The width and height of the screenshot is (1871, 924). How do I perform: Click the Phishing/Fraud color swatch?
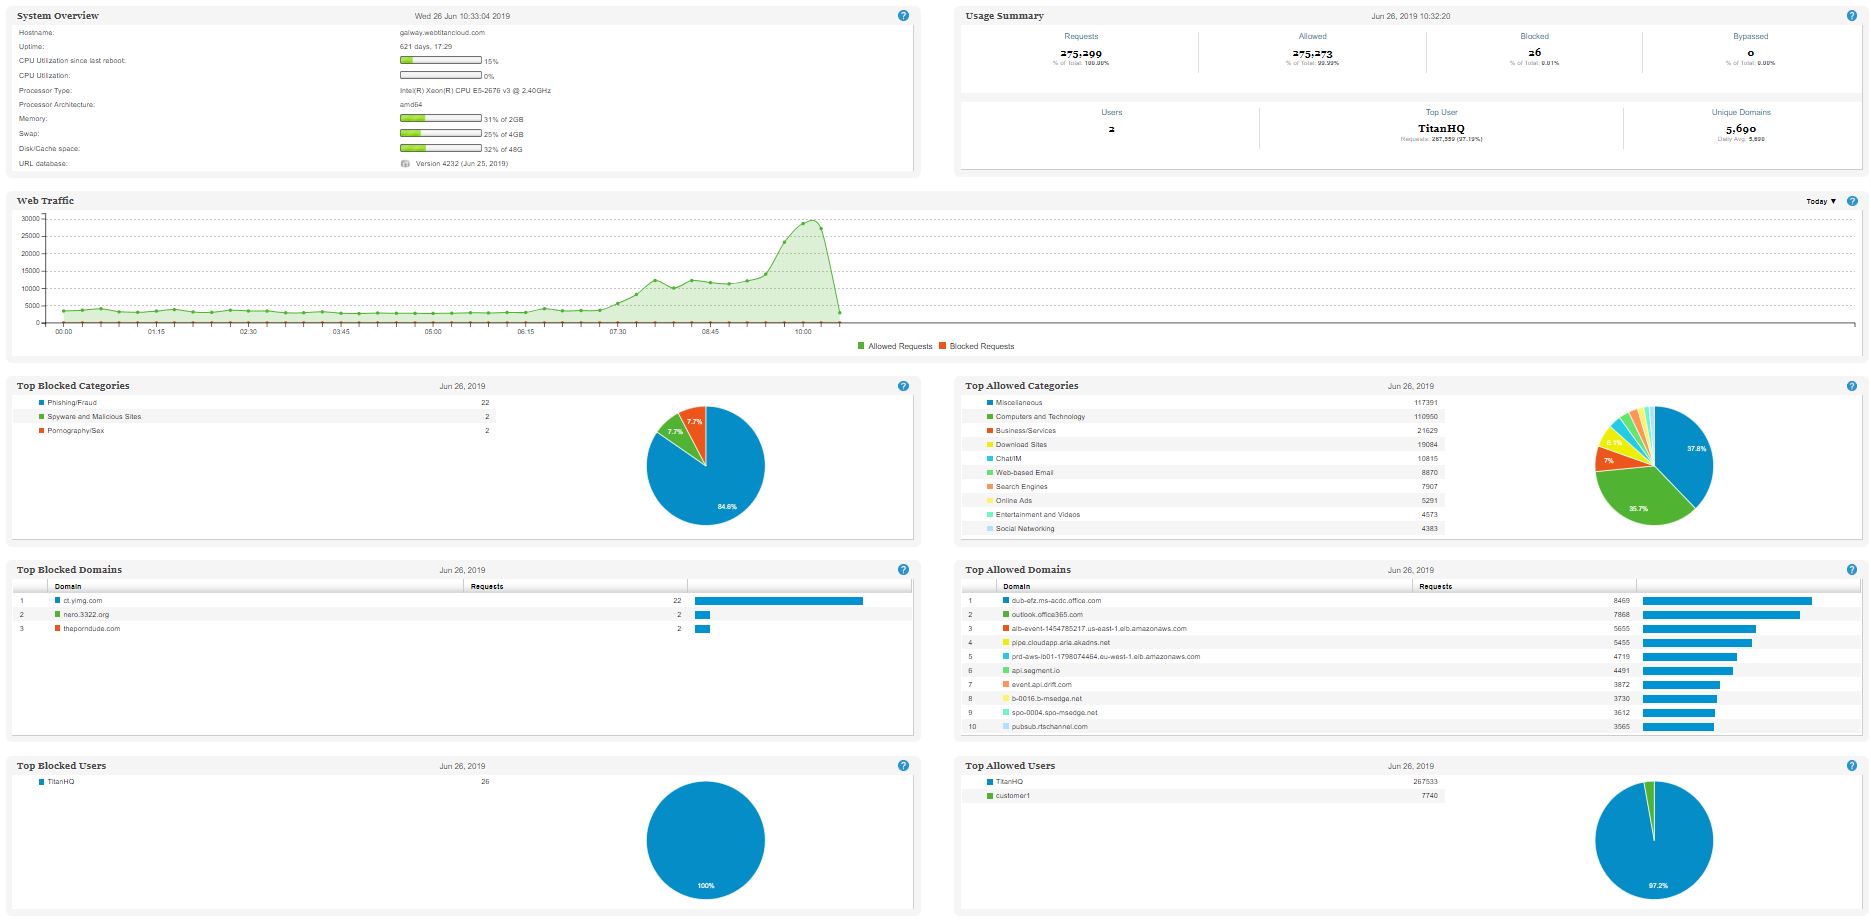tap(41, 403)
